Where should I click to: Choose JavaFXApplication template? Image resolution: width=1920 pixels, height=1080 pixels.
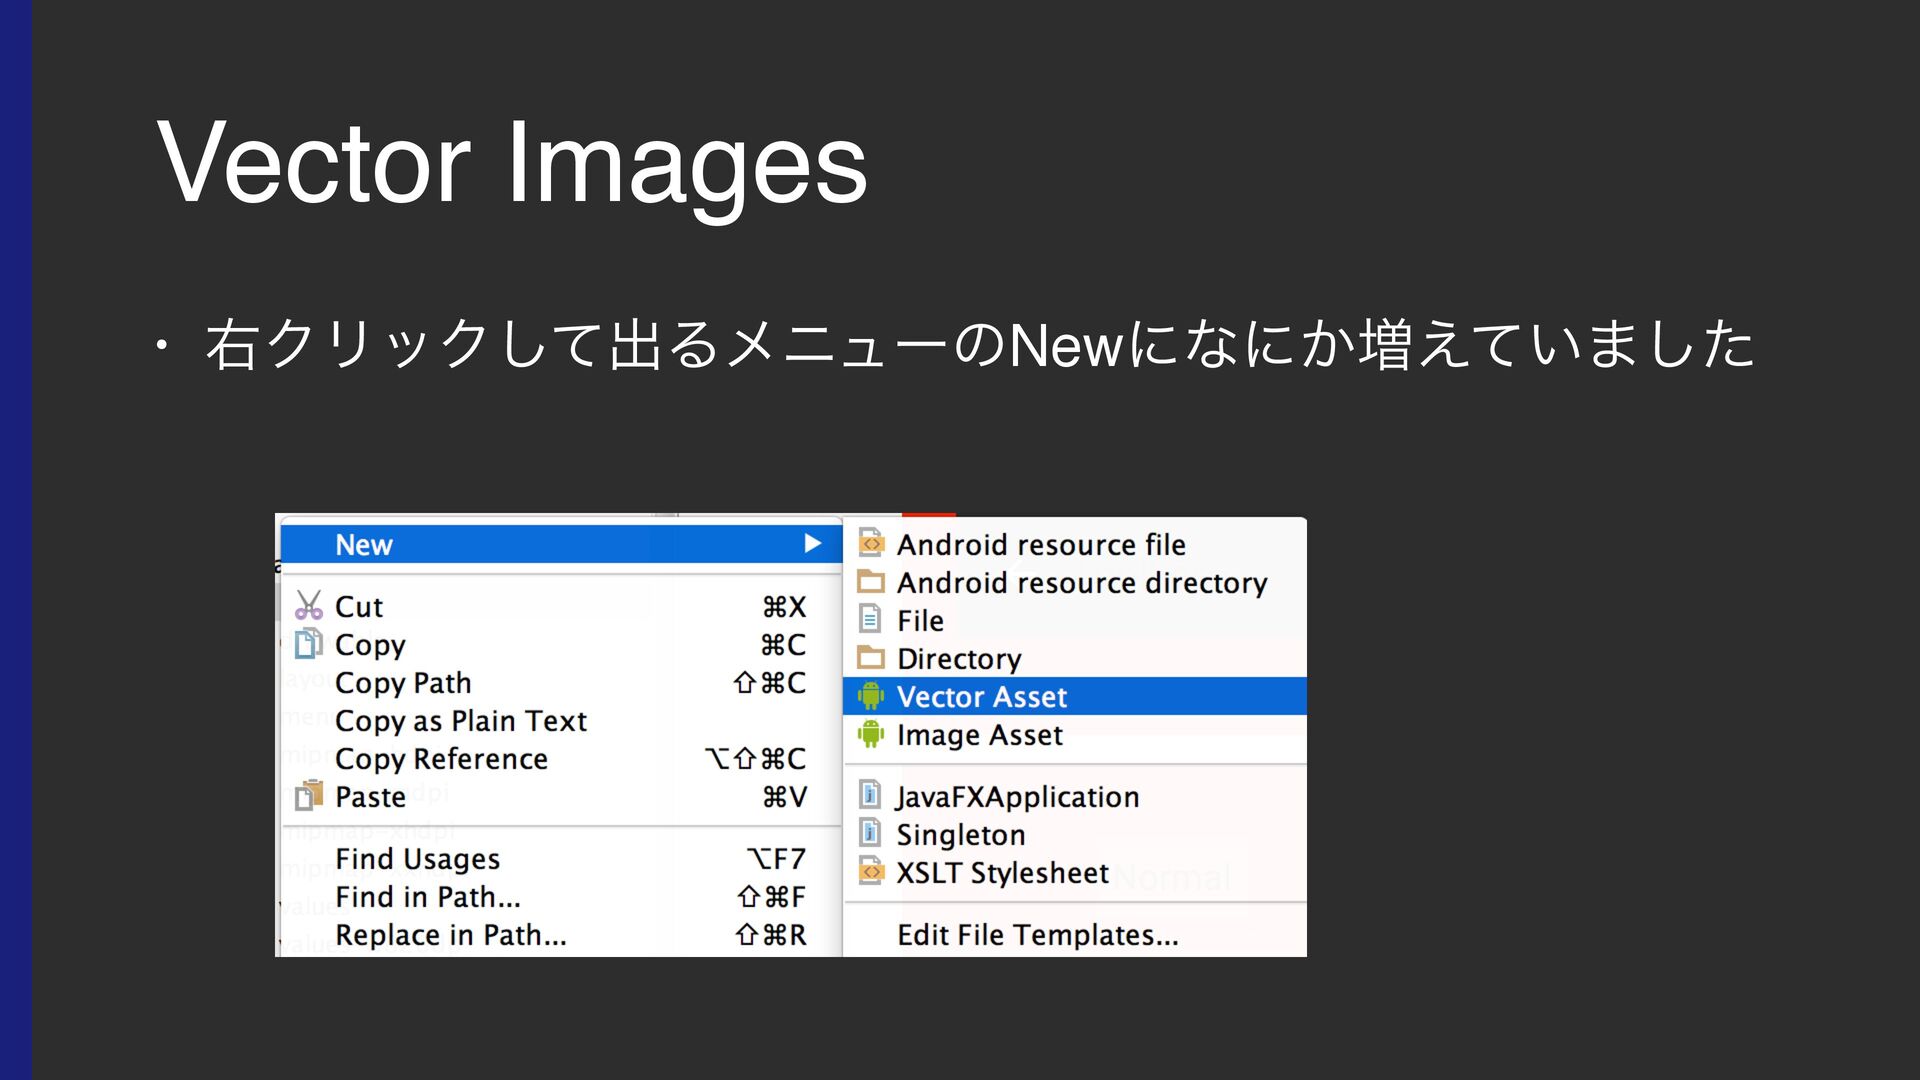1075,796
